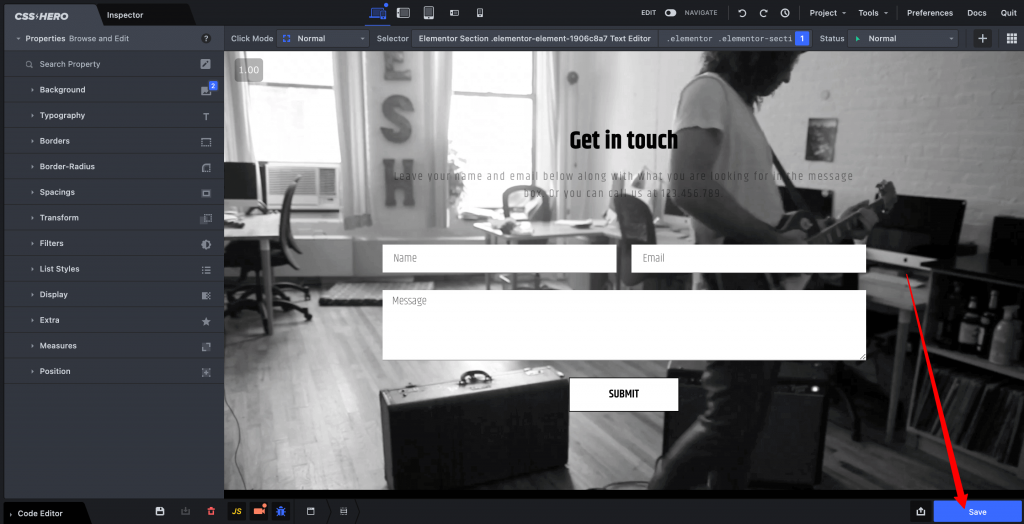Image resolution: width=1024 pixels, height=524 pixels.
Task: Click the blue Save button
Action: 977,512
